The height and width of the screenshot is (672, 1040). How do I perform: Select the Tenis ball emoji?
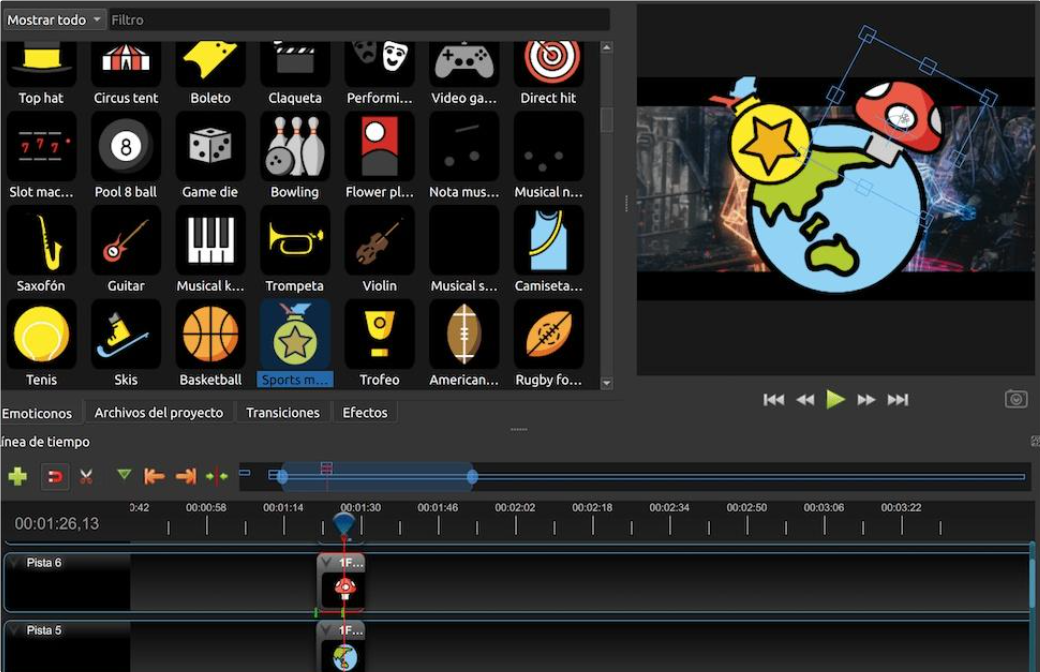(x=41, y=344)
